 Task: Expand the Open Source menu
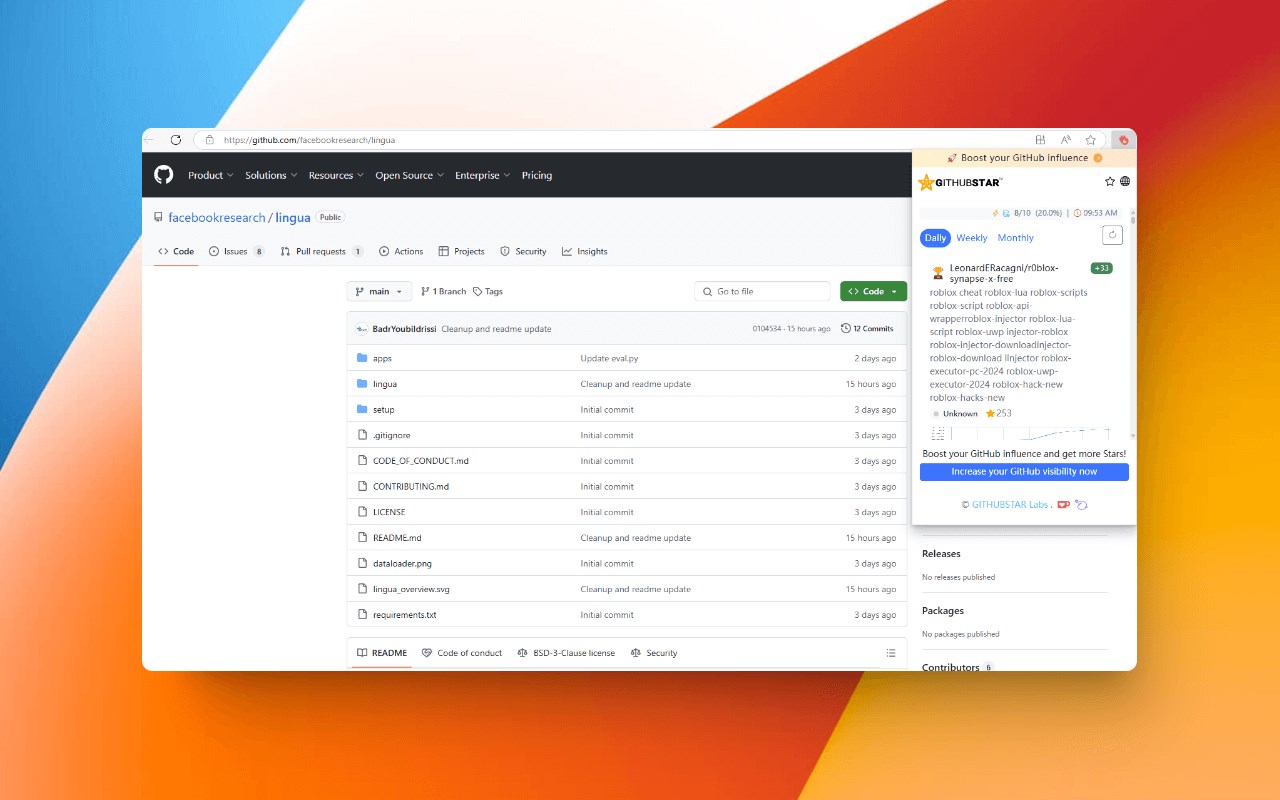[409, 175]
